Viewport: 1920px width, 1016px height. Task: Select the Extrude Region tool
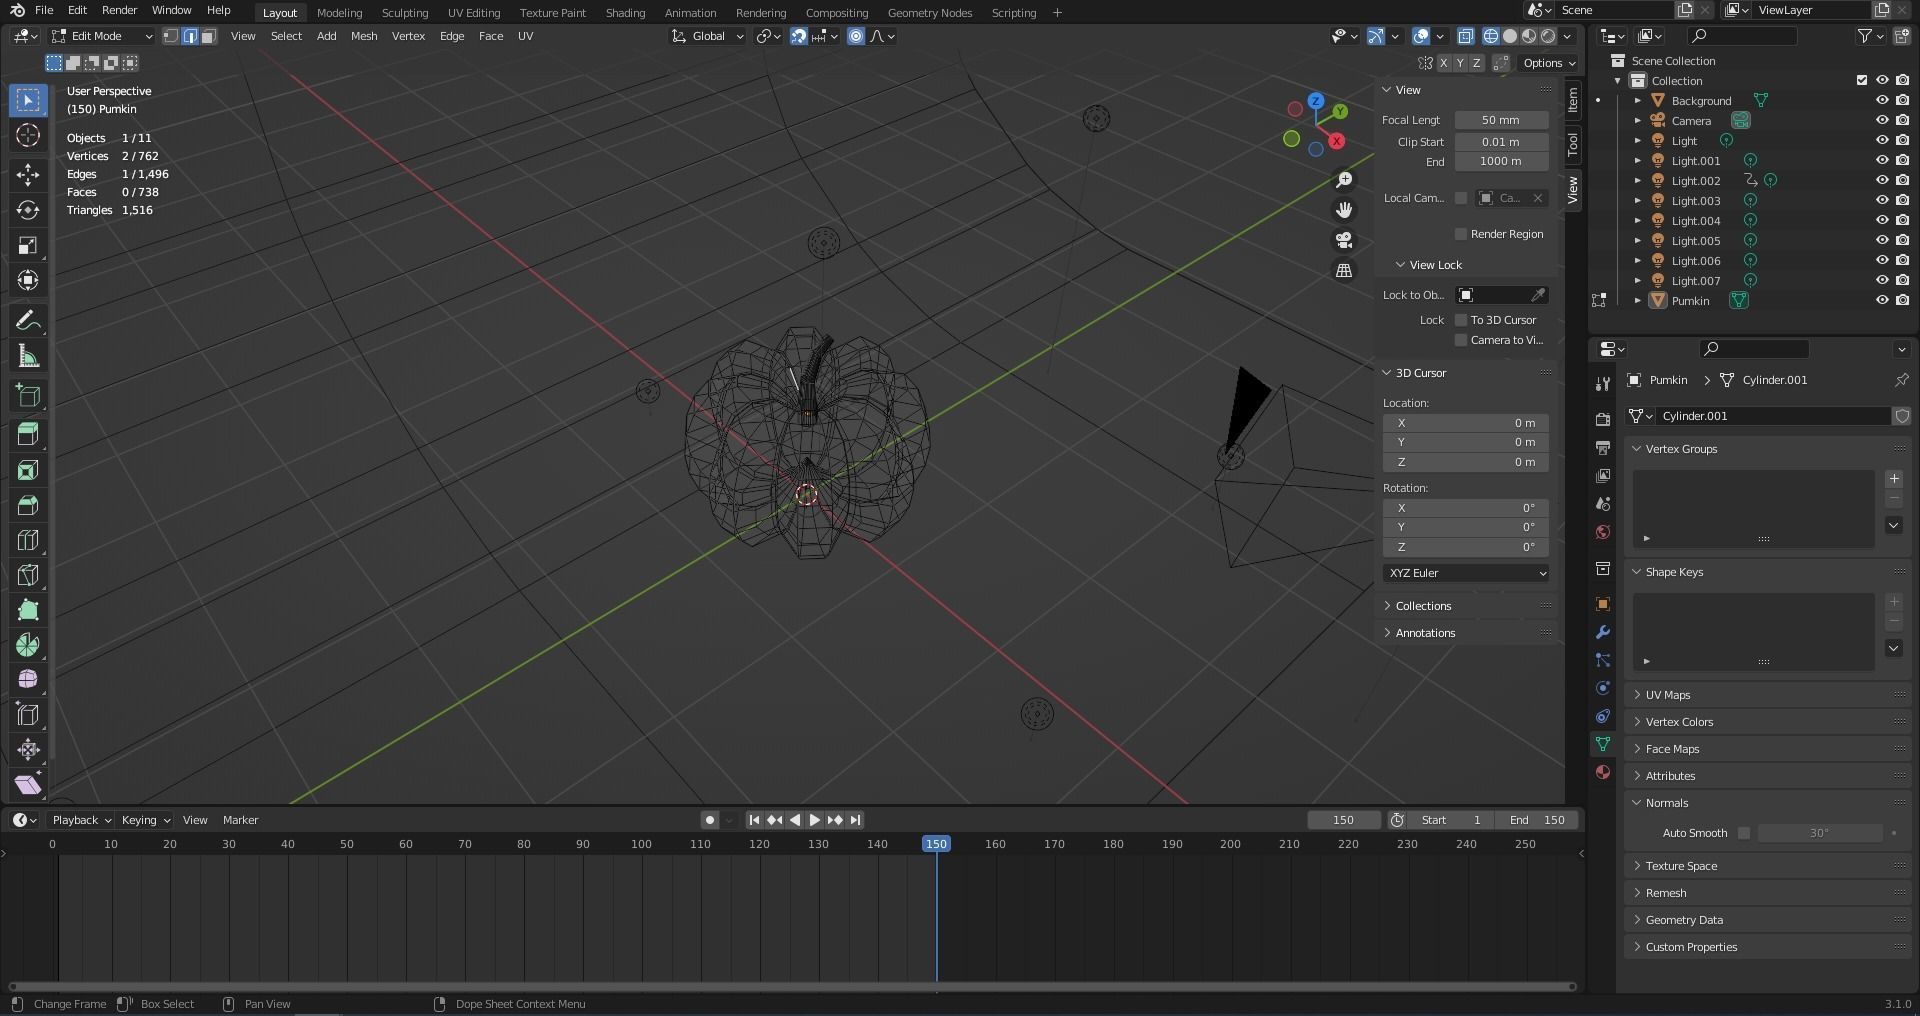[x=28, y=434]
